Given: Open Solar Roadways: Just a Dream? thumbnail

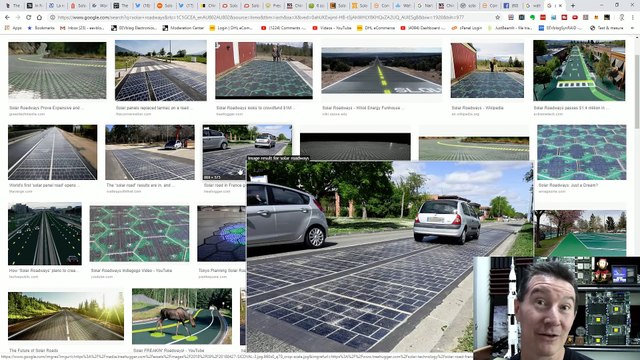Looking at the screenshot, I should pyautogui.click(x=582, y=152).
